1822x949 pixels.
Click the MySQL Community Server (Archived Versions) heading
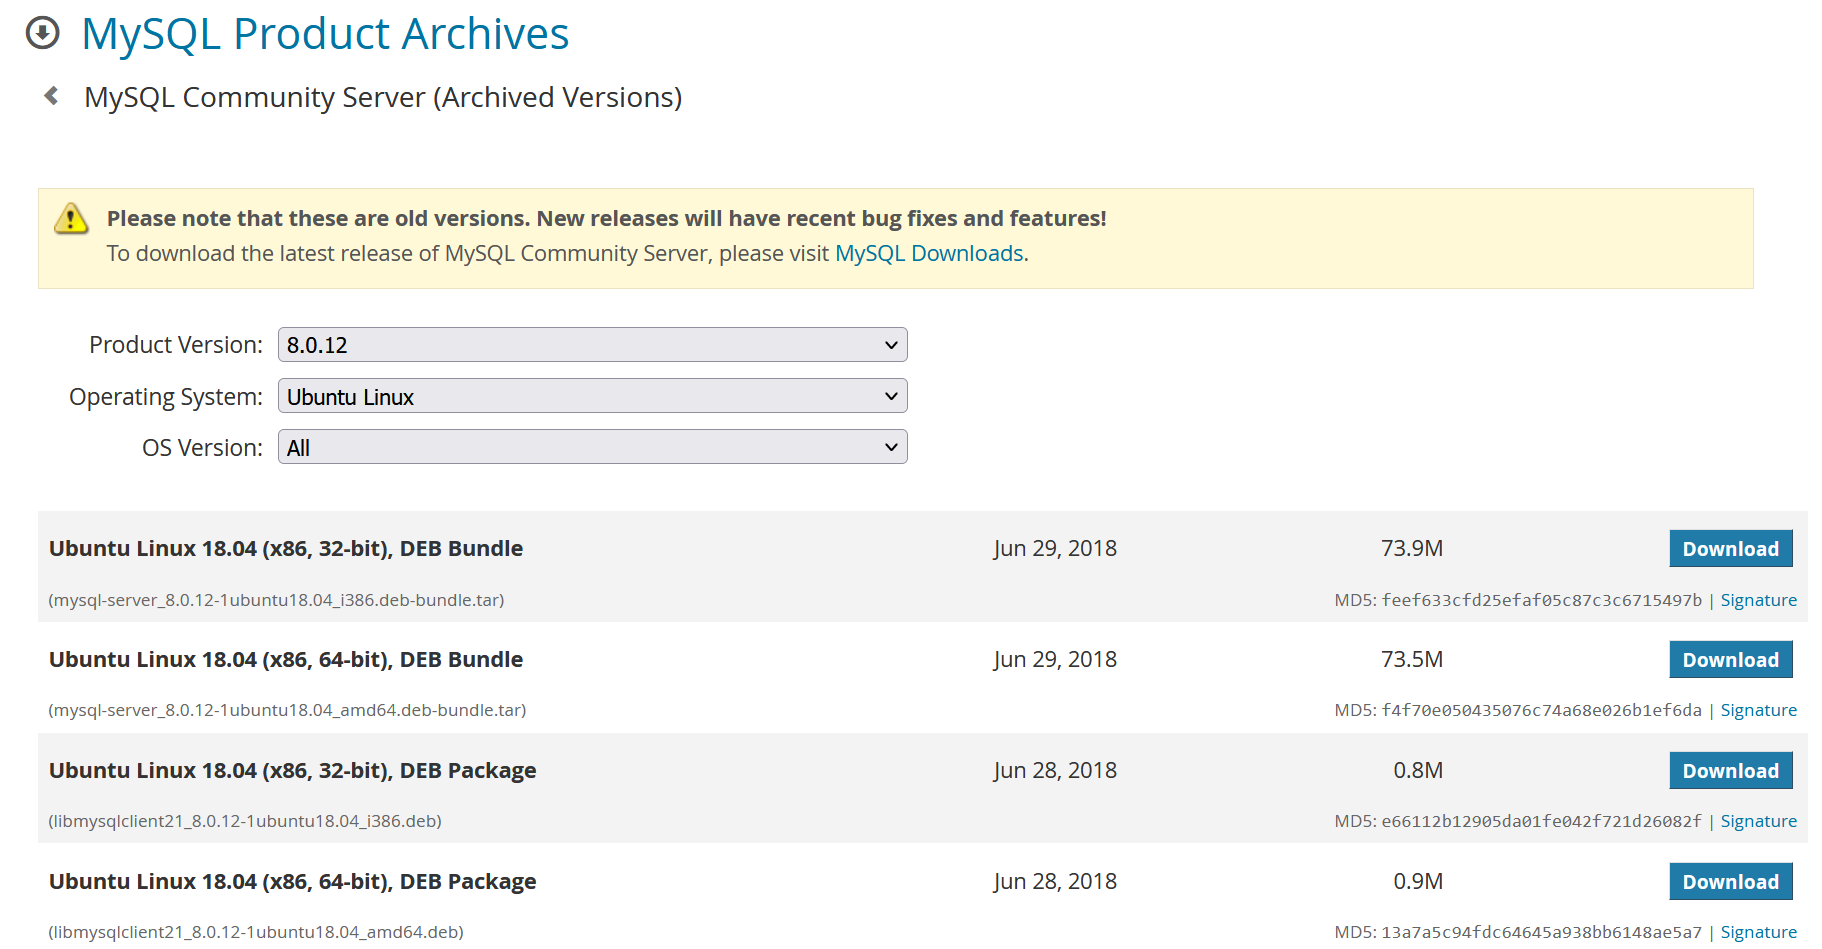coord(383,98)
